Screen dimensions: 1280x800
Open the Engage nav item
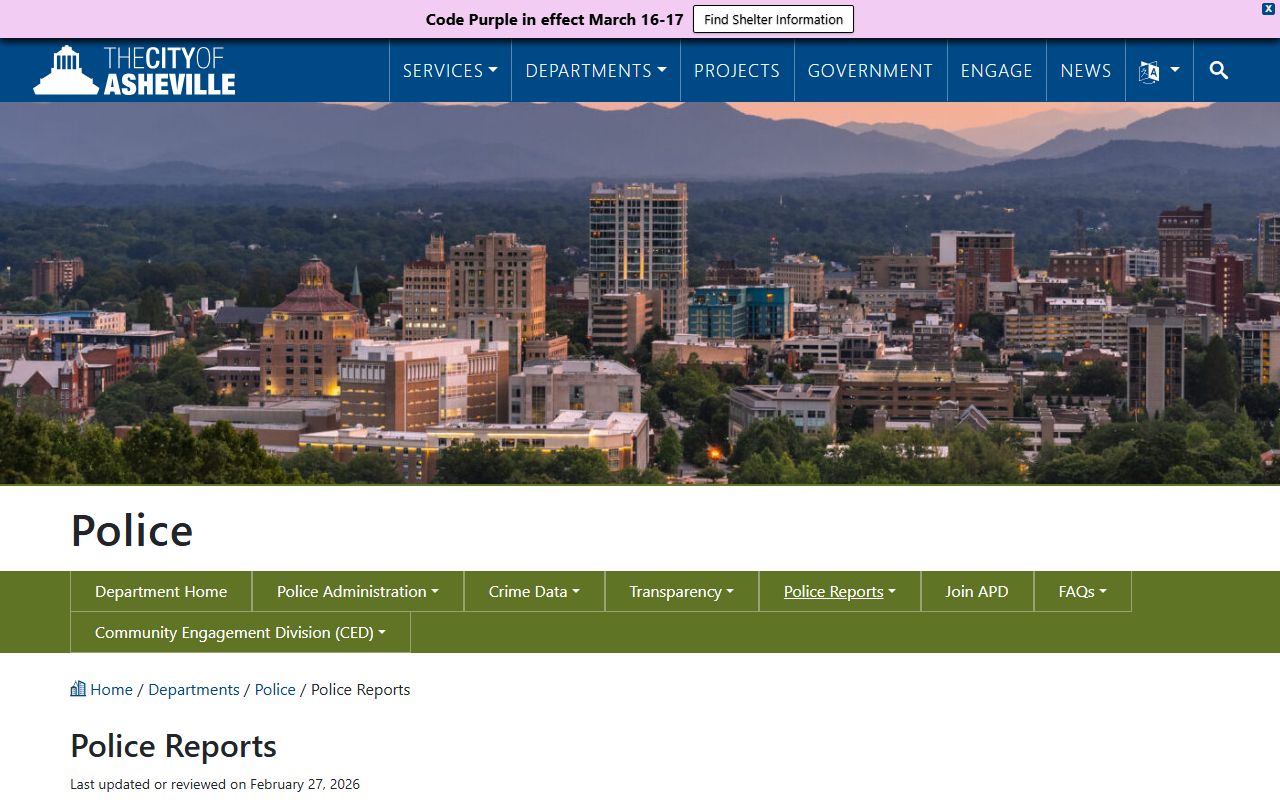996,71
